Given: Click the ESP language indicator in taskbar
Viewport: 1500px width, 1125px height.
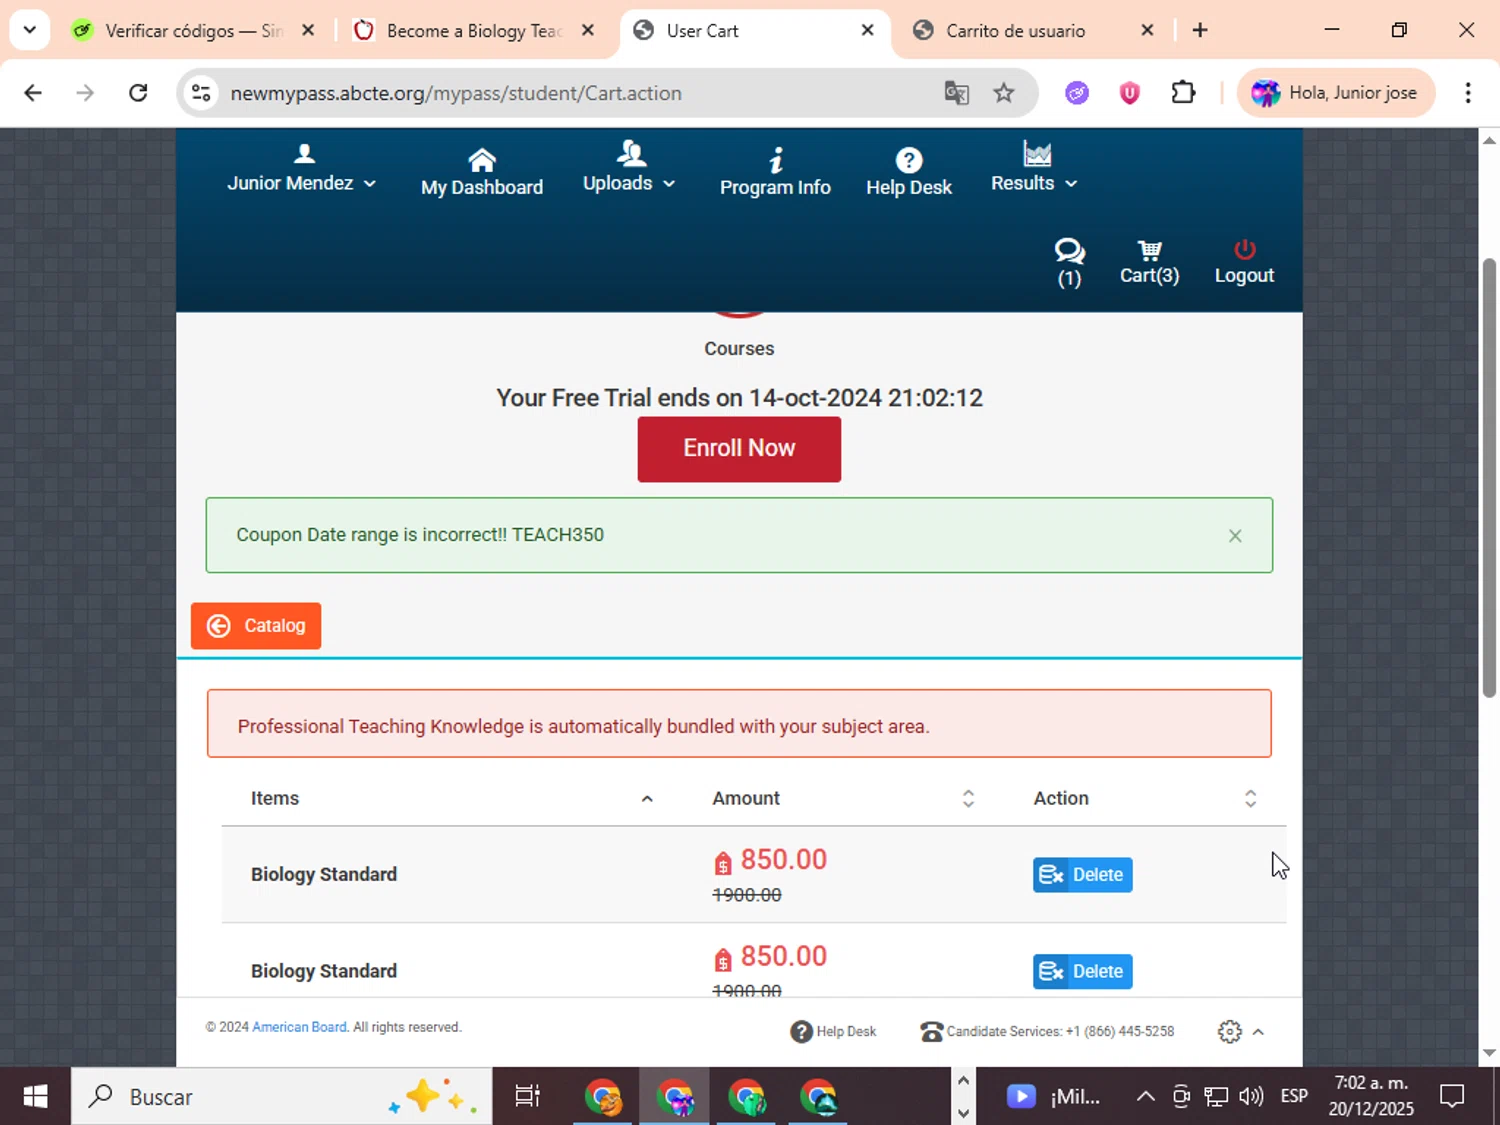Looking at the screenshot, I should (x=1294, y=1097).
